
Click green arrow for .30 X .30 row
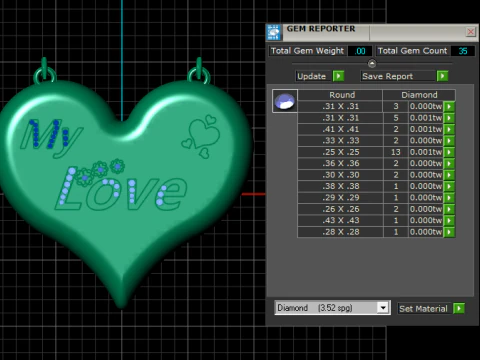click(449, 175)
